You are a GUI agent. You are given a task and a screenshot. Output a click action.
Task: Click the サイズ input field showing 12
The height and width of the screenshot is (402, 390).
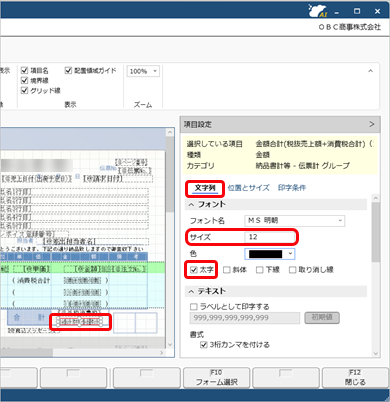click(270, 237)
